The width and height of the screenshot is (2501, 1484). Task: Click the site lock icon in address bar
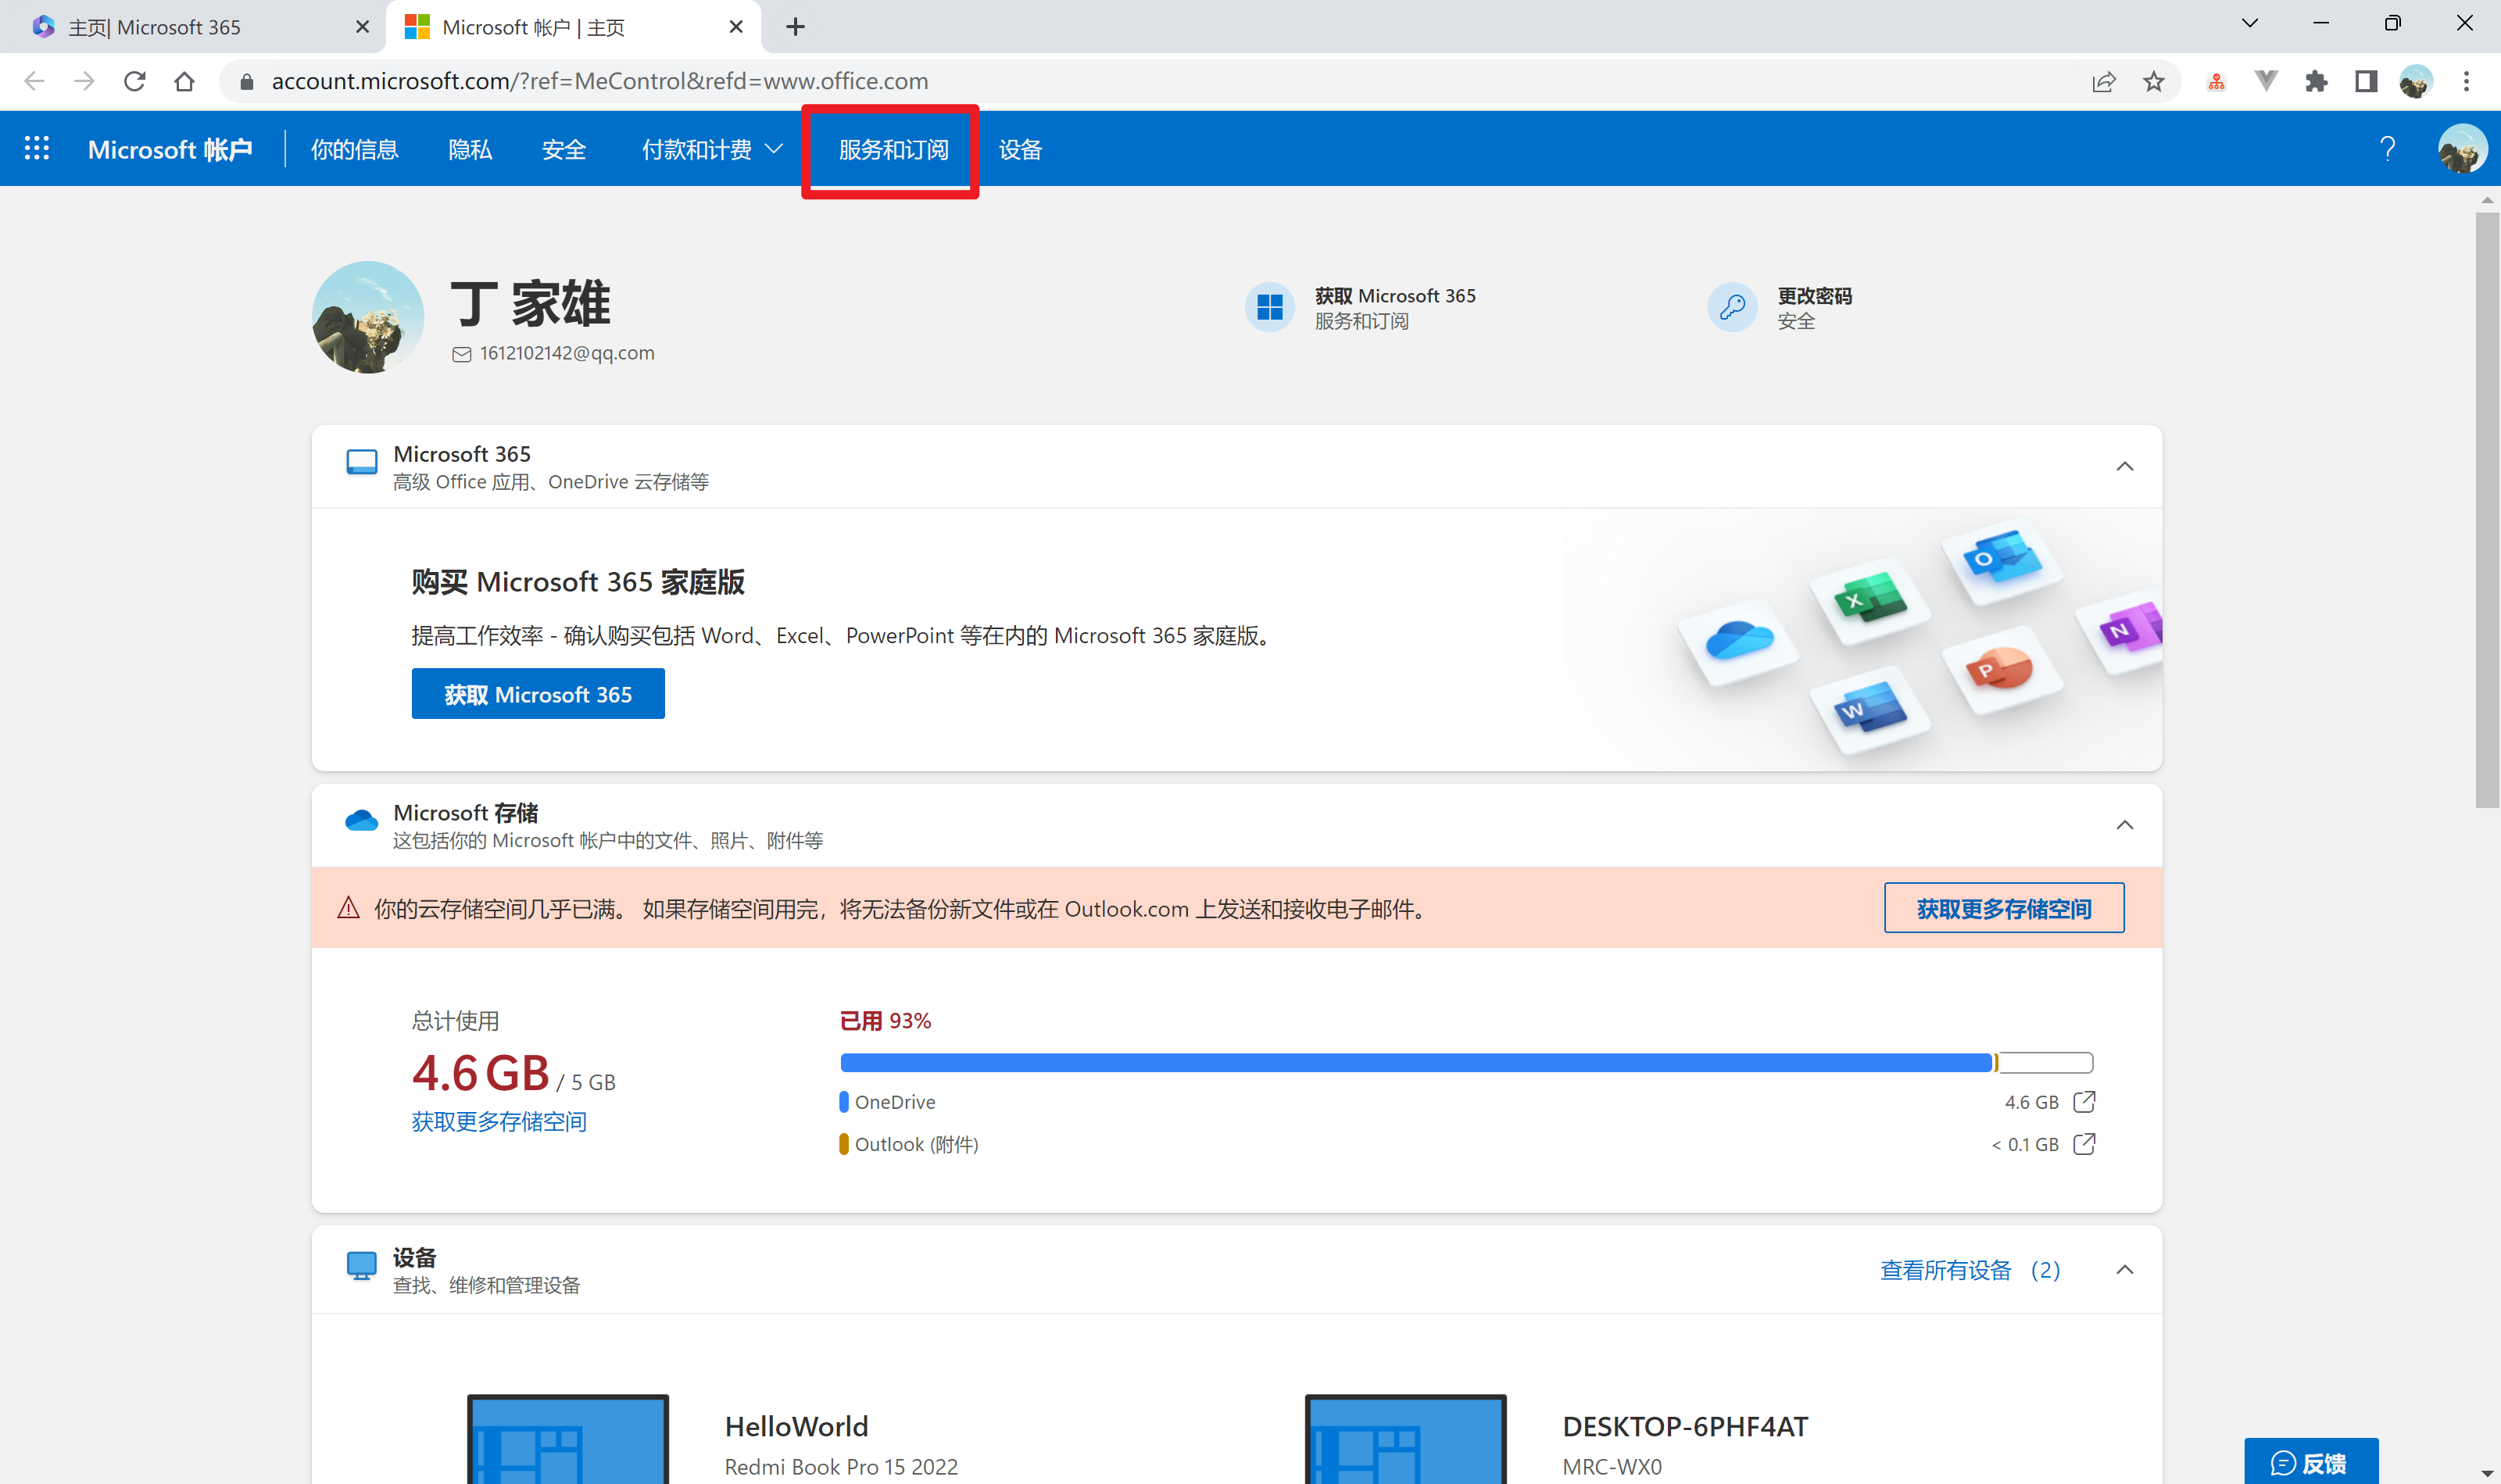point(247,81)
